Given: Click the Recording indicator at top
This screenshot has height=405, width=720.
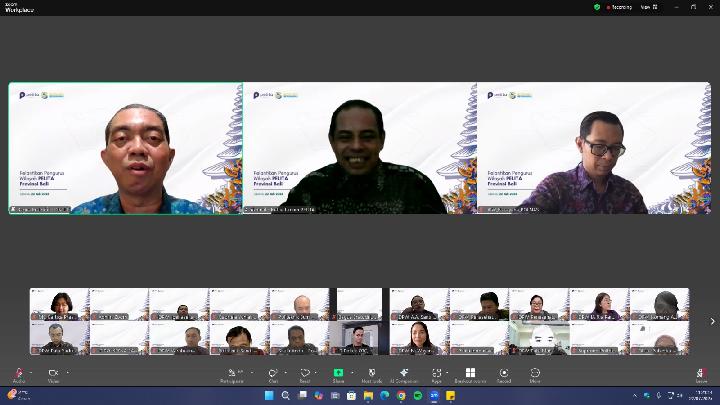Looking at the screenshot, I should pyautogui.click(x=619, y=7).
